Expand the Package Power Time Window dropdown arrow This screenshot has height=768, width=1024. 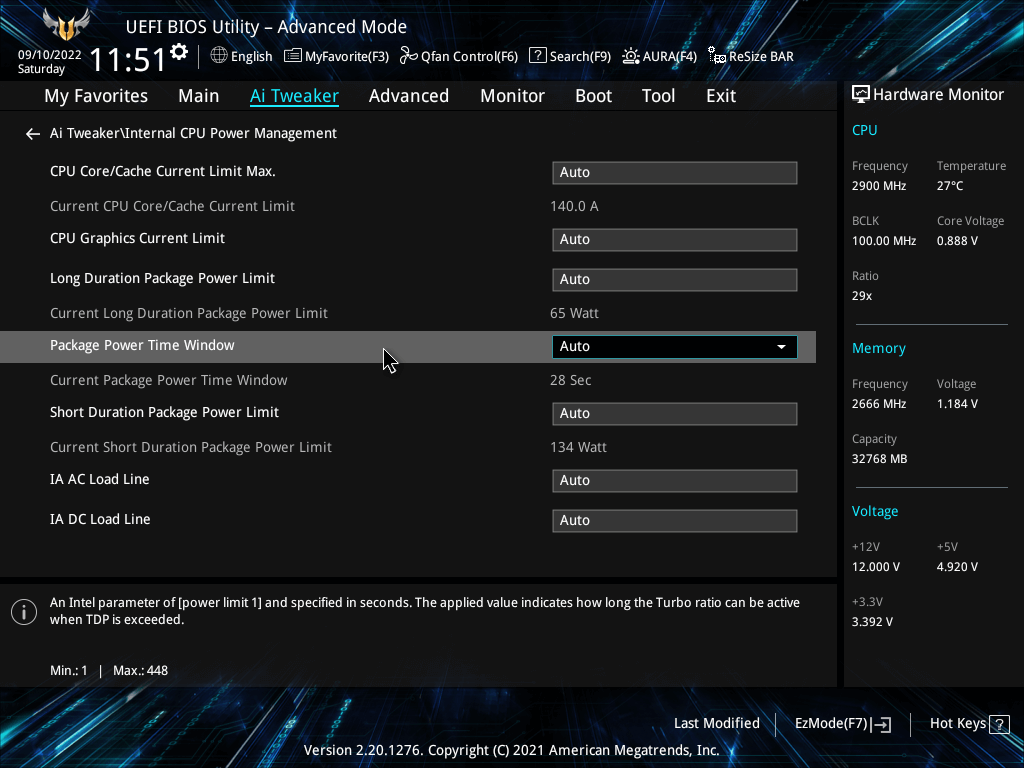(781, 347)
